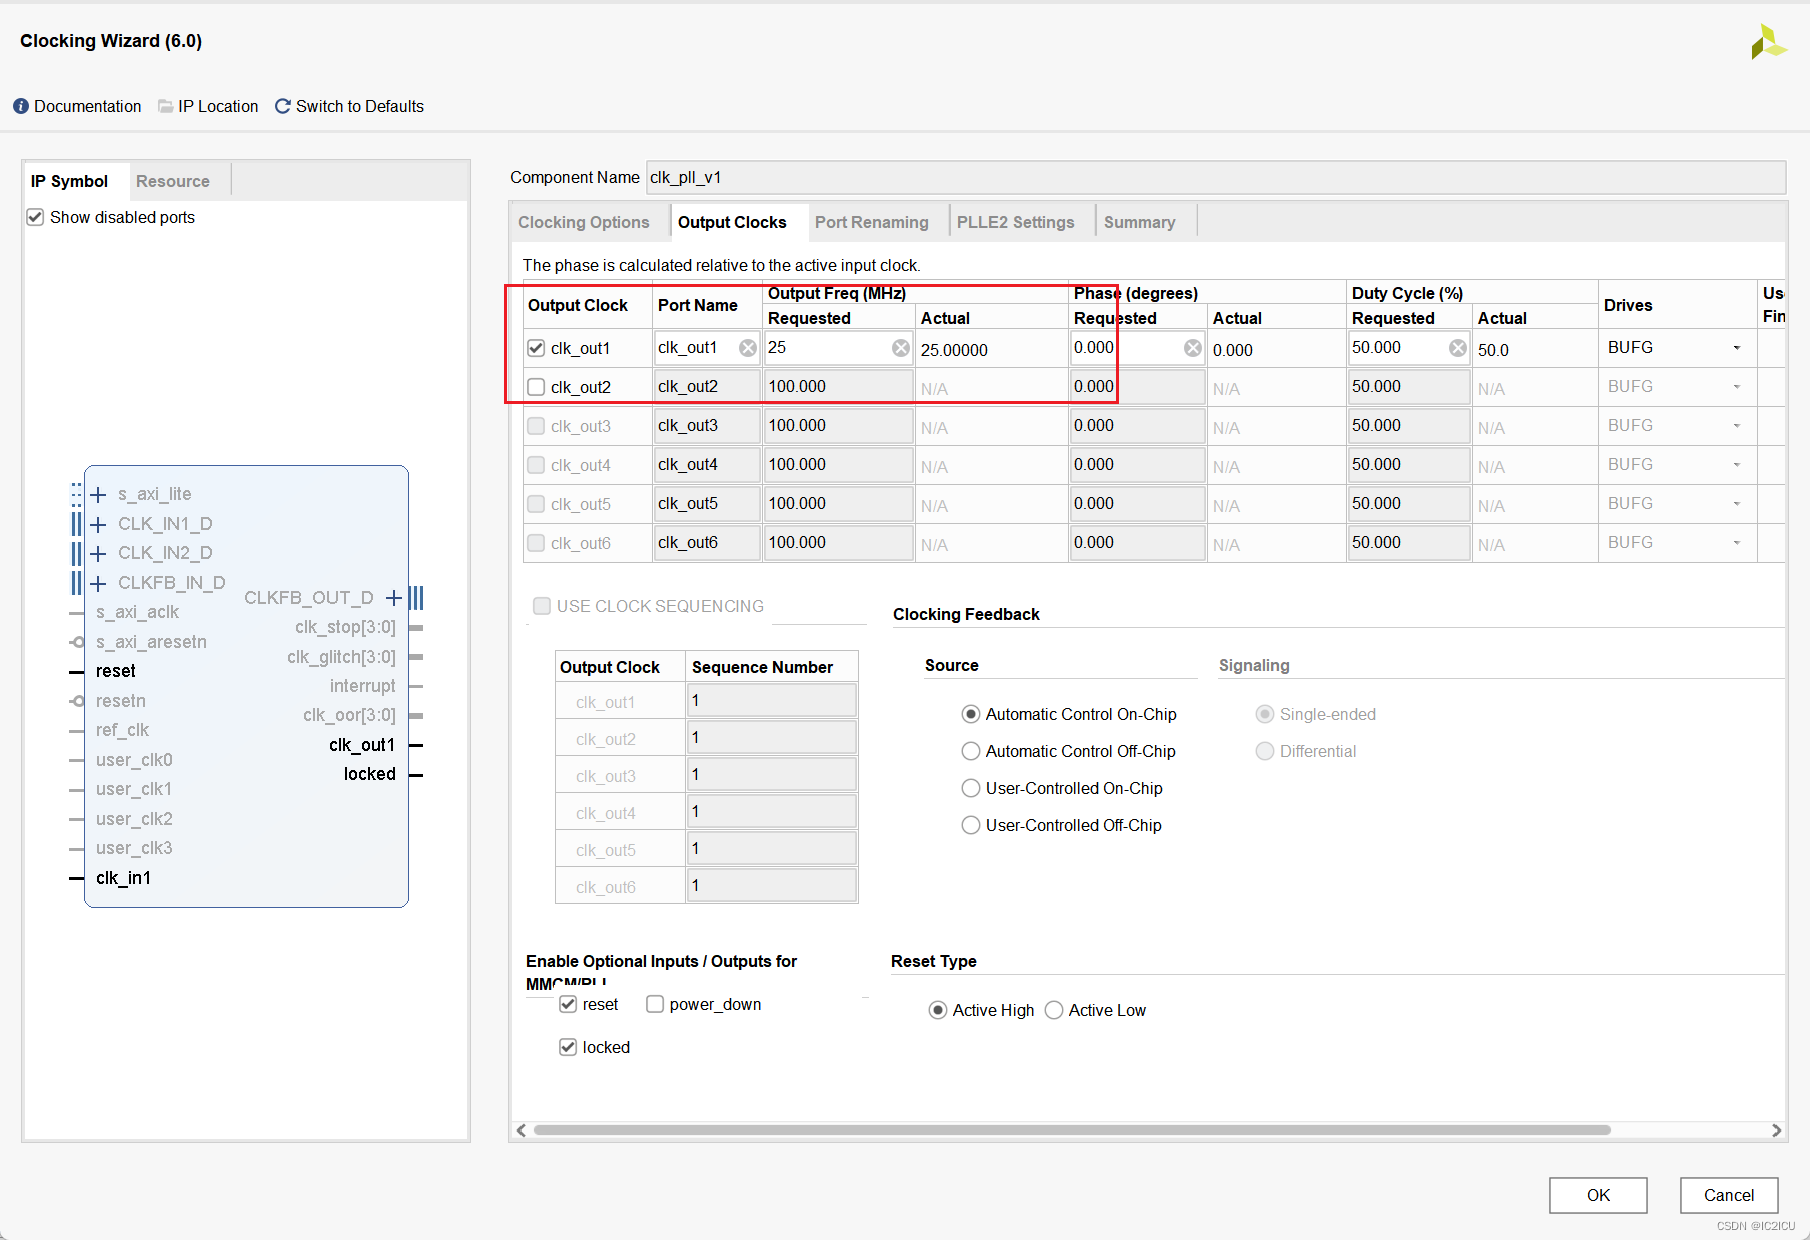Switch to the PLLE2 Settings tab
Viewport: 1810px width, 1240px height.
click(x=1016, y=222)
